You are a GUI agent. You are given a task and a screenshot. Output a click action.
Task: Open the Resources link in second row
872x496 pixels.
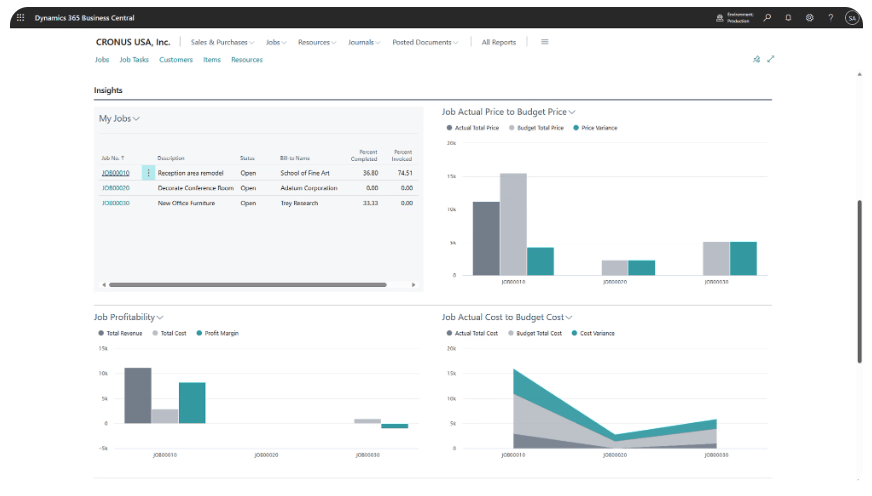point(247,59)
